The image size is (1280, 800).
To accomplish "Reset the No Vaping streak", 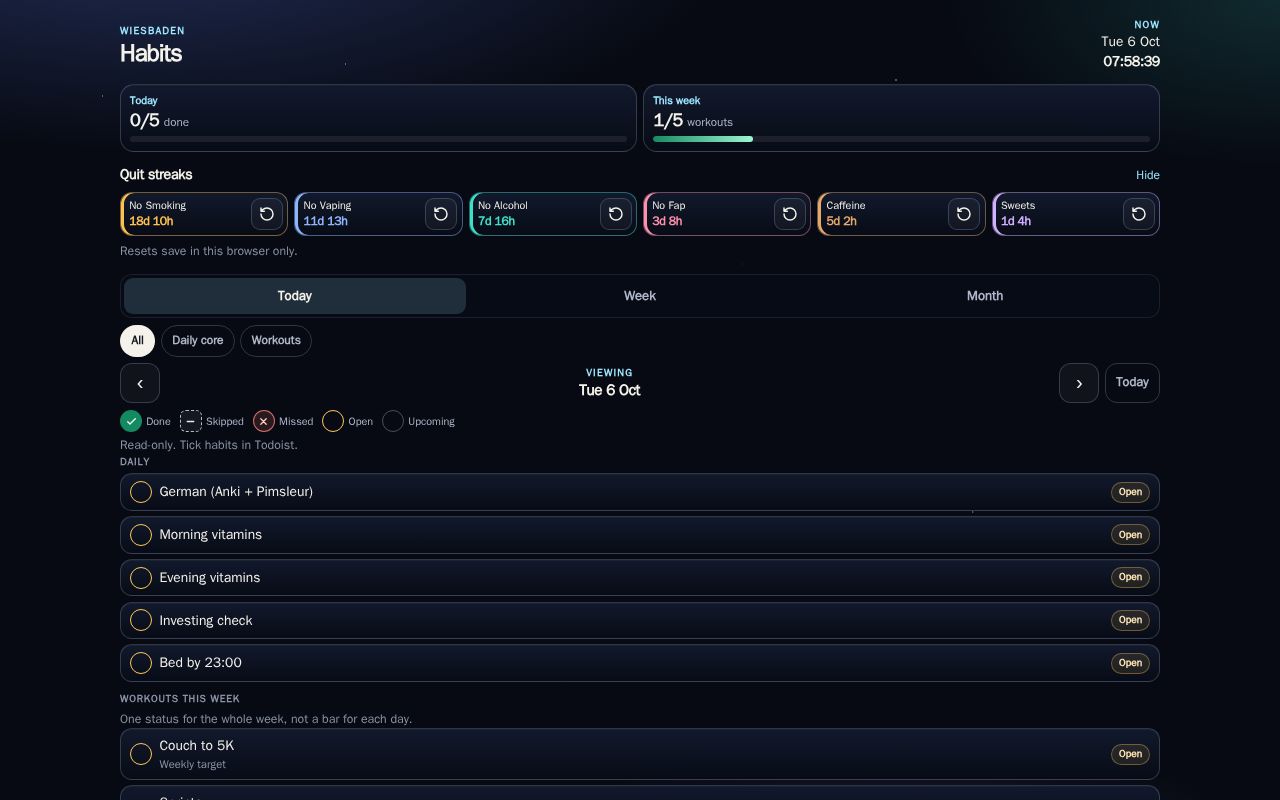I will point(441,214).
